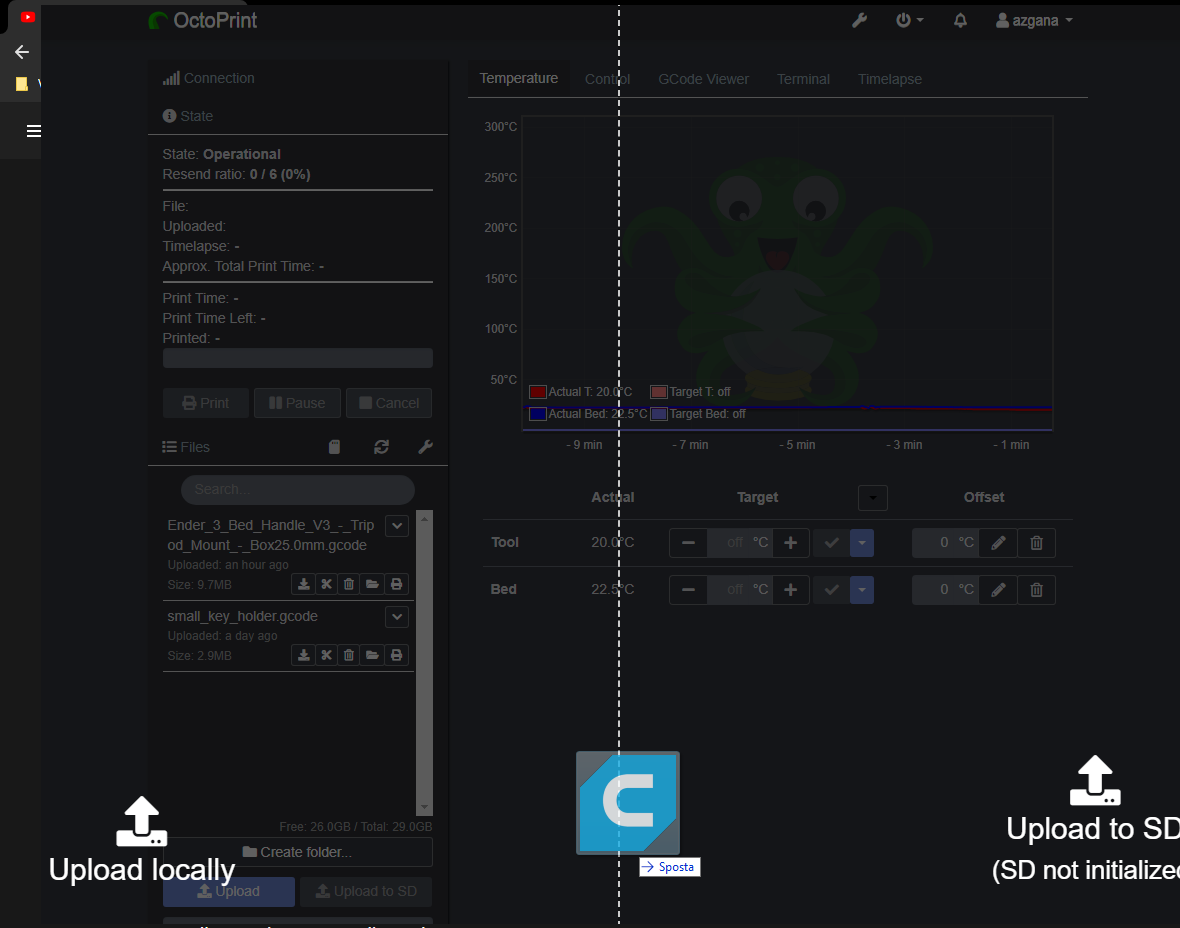The height and width of the screenshot is (928, 1180).
Task: Click the Pause button
Action: [x=297, y=403]
